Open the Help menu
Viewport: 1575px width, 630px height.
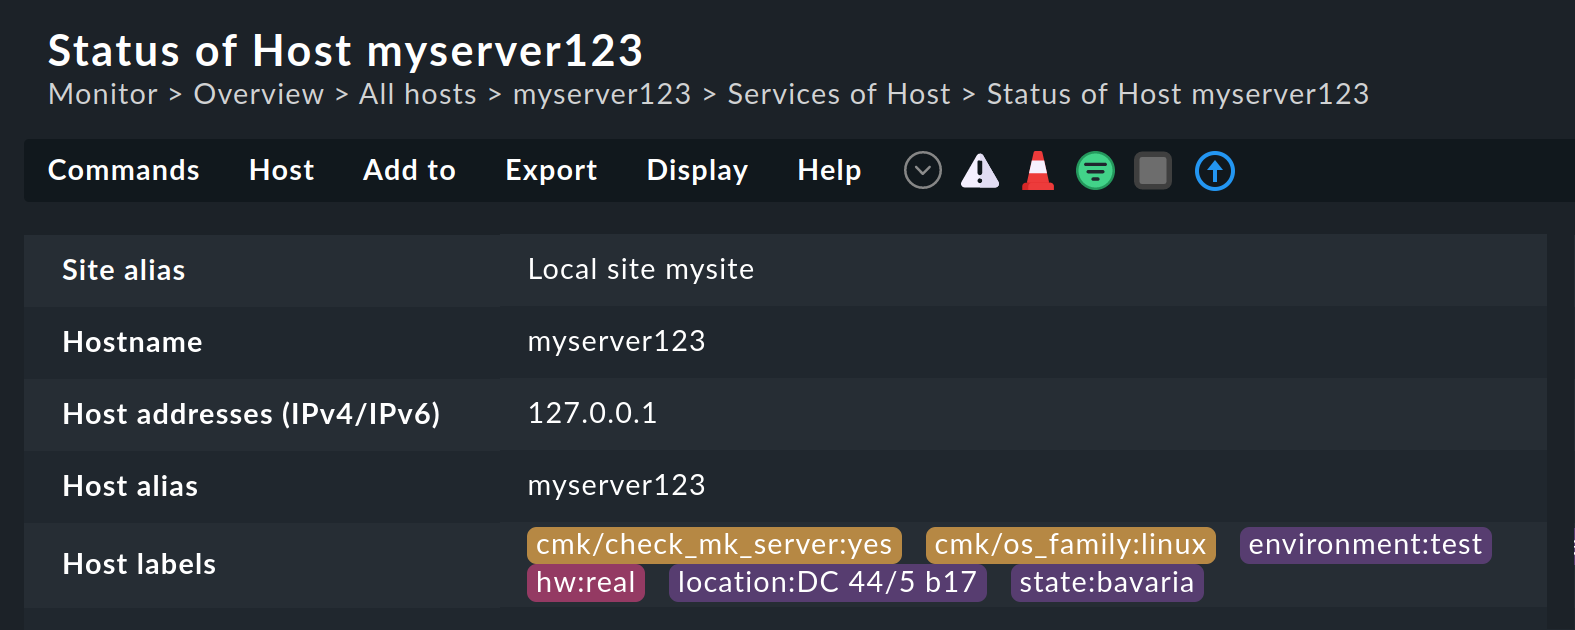[829, 171]
